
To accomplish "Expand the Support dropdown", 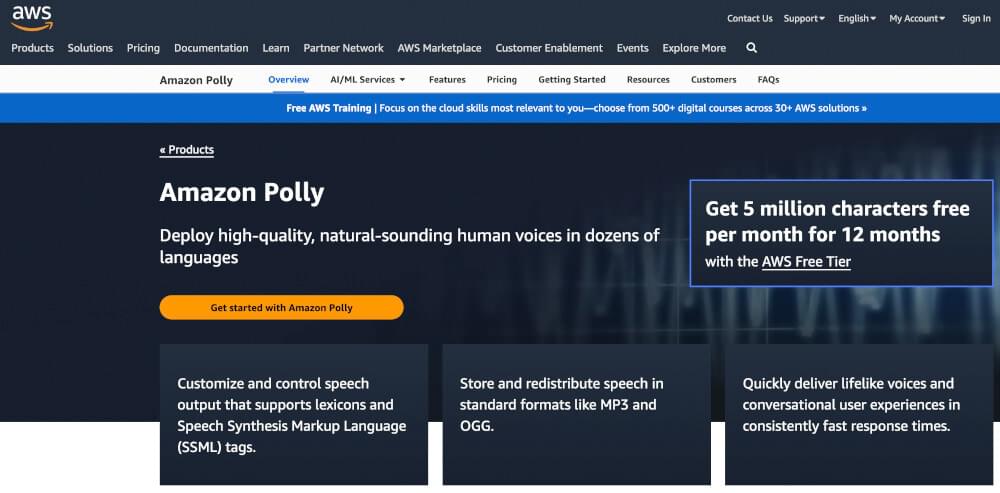I will [804, 18].
